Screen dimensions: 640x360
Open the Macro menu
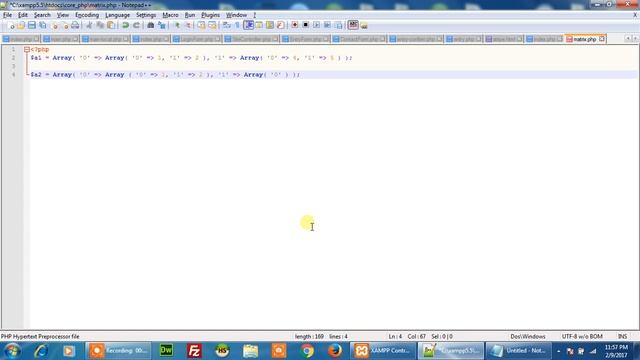pyautogui.click(x=170, y=15)
